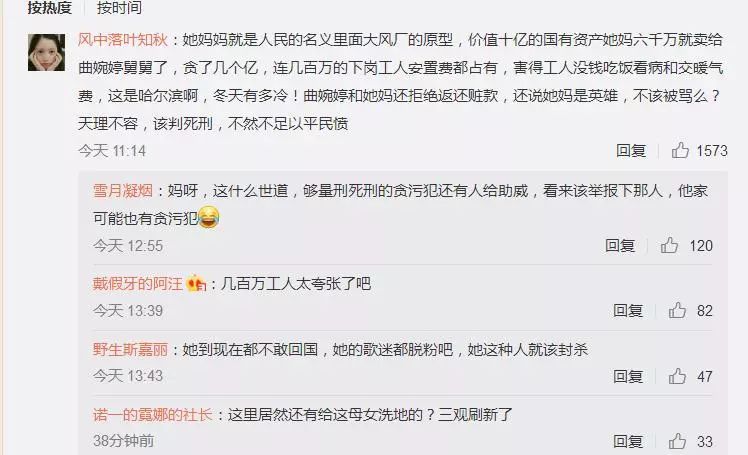748x455 pixels.
Task: Click 回复 on 野生斯嘉丽's comment
Action: click(628, 376)
